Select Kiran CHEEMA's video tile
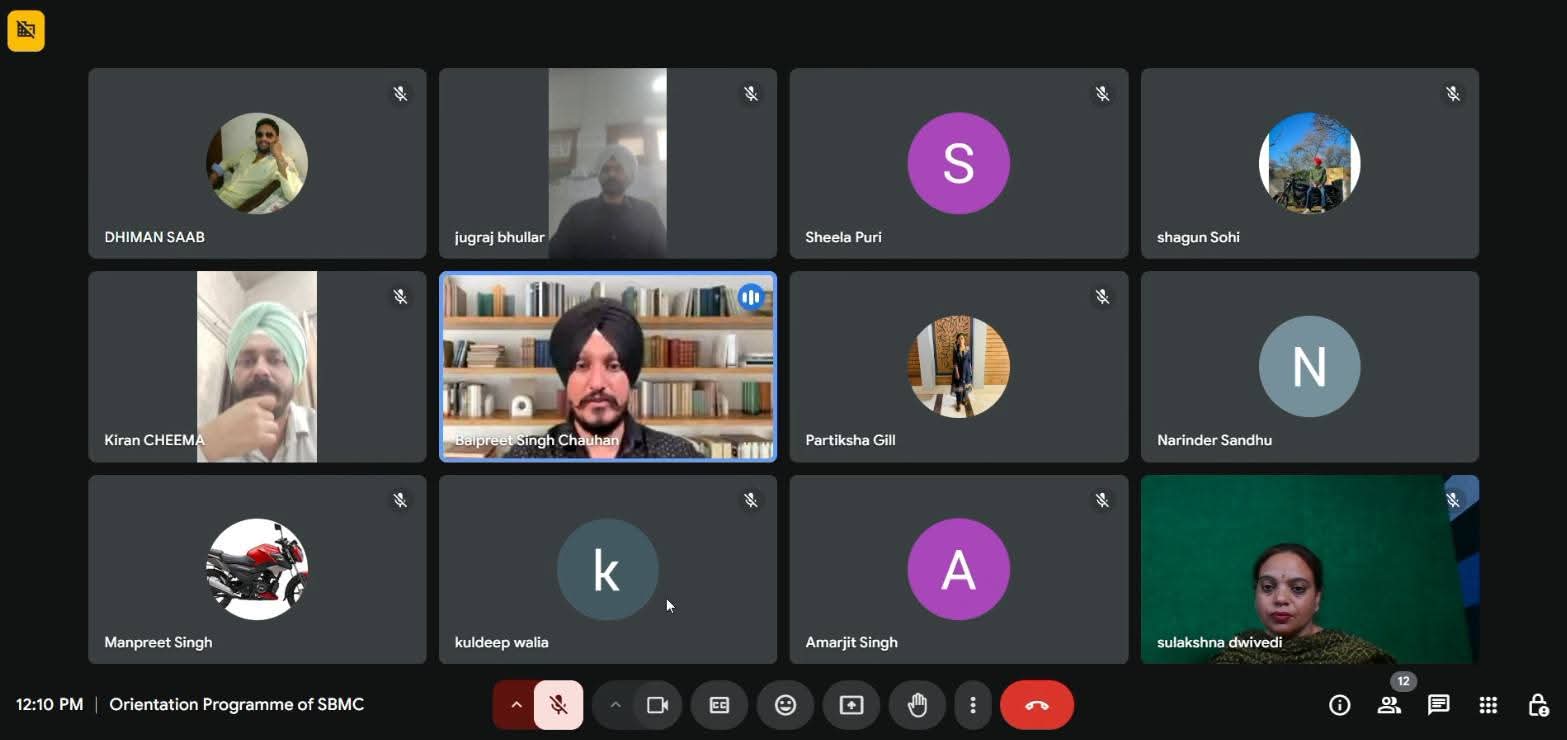This screenshot has height=740, width=1567. pos(257,366)
